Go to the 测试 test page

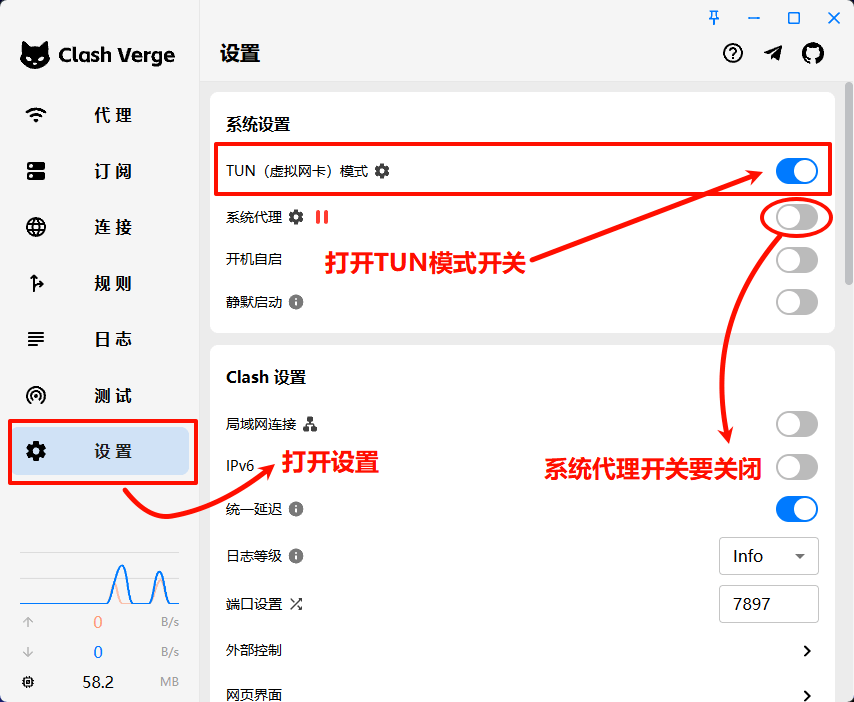point(100,395)
